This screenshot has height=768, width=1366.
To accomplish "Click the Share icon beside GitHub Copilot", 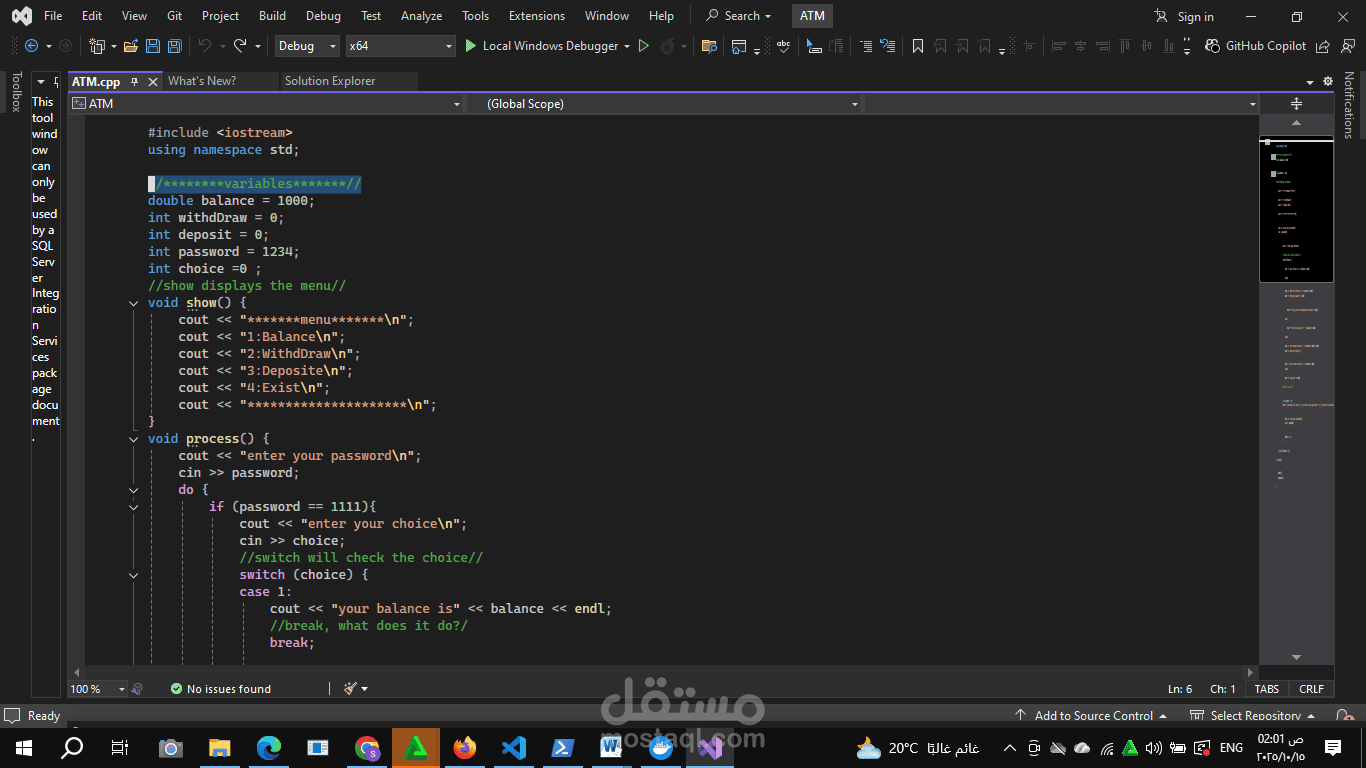I will [x=1323, y=46].
